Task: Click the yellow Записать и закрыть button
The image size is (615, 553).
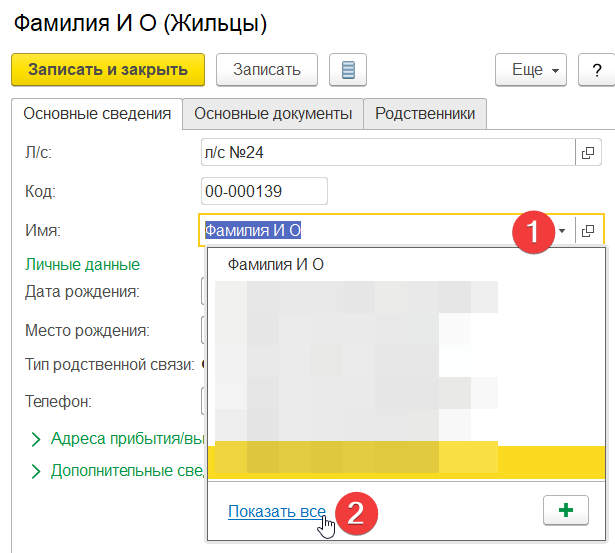Action: [x=108, y=70]
